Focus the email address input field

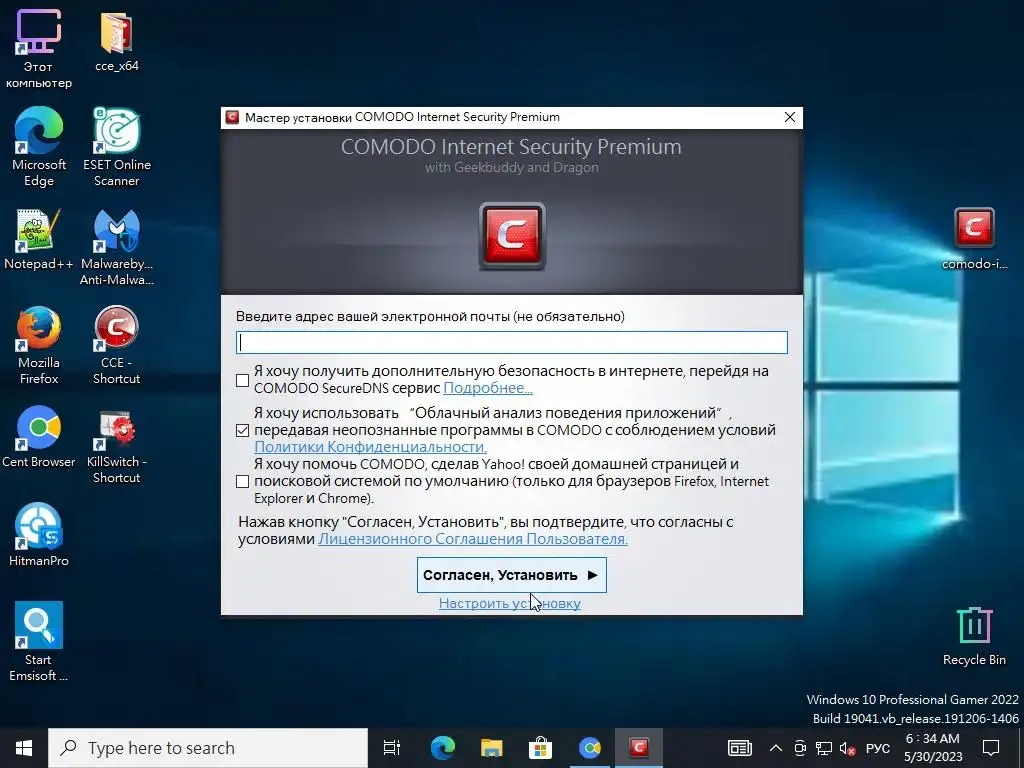(511, 342)
